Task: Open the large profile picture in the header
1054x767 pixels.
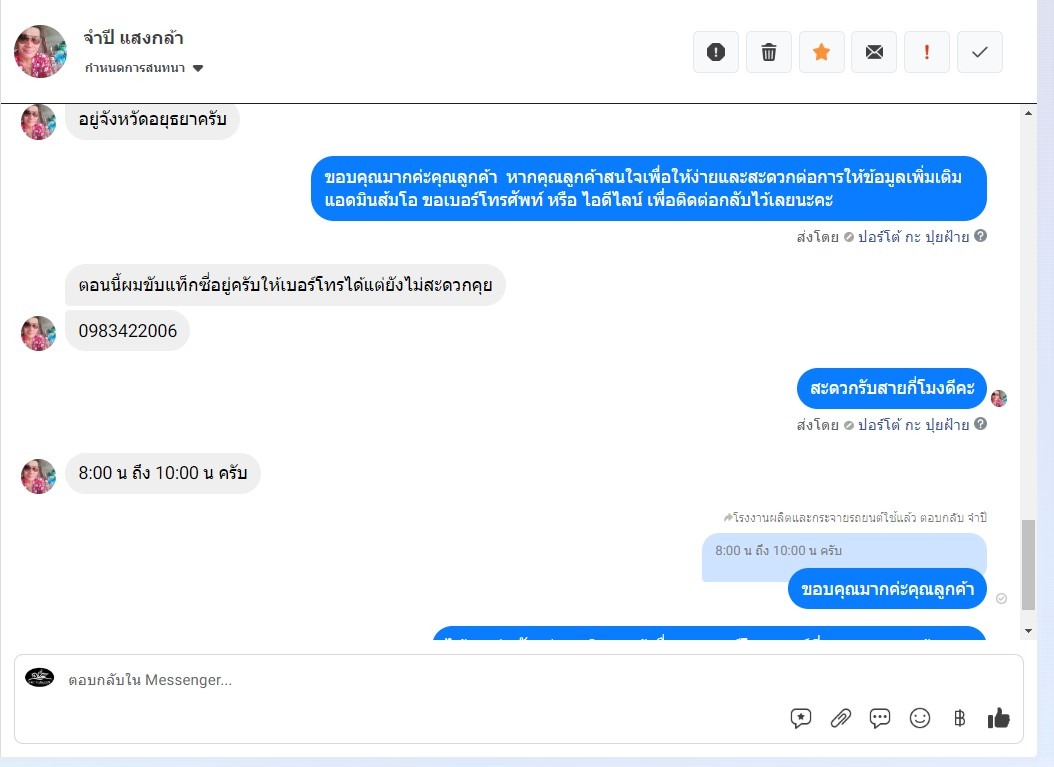Action: [40, 52]
